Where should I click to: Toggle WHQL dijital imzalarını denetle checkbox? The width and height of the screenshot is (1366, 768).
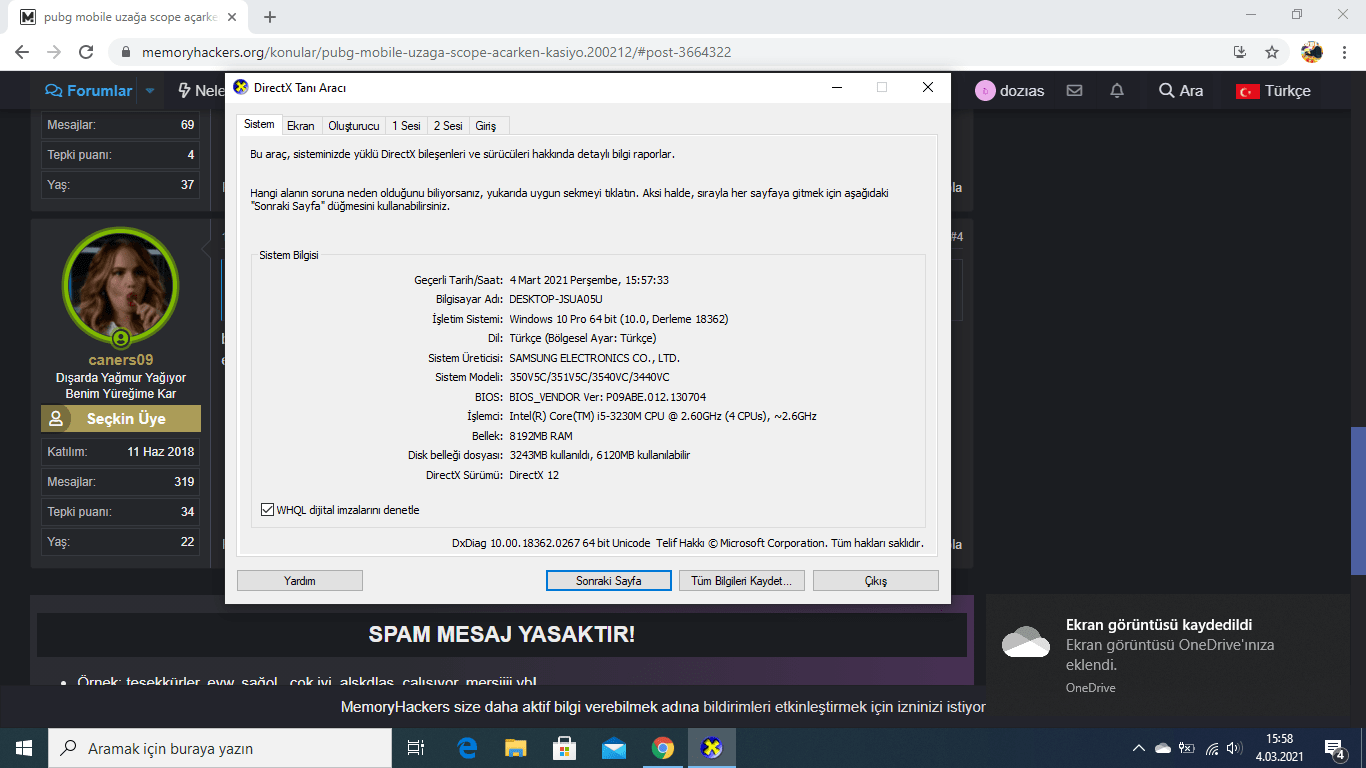point(267,510)
